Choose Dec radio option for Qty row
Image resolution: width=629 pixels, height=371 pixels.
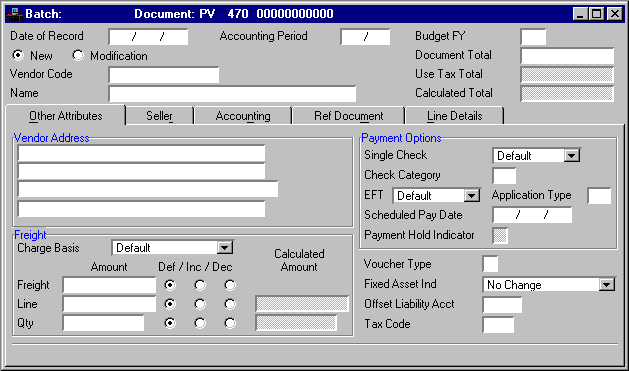(230, 323)
